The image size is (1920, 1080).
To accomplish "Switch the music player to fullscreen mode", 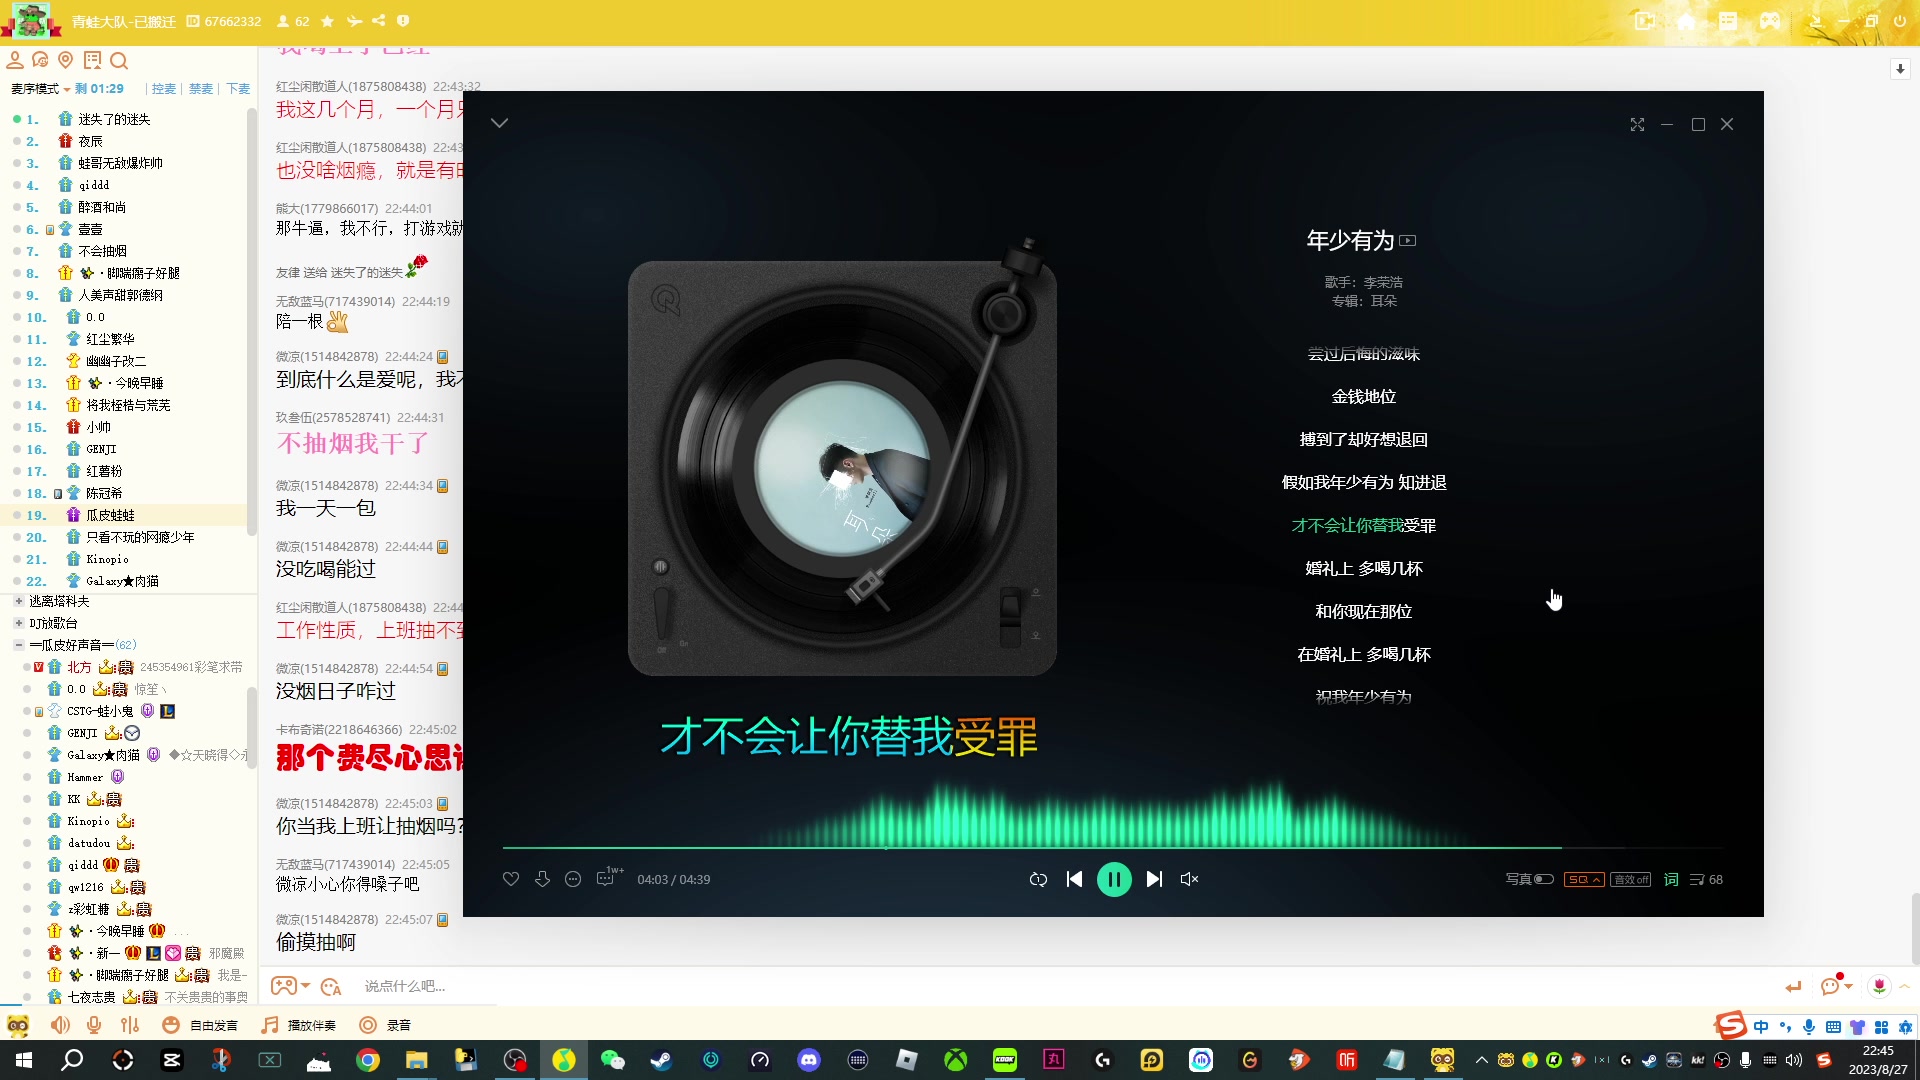I will pyautogui.click(x=1637, y=124).
